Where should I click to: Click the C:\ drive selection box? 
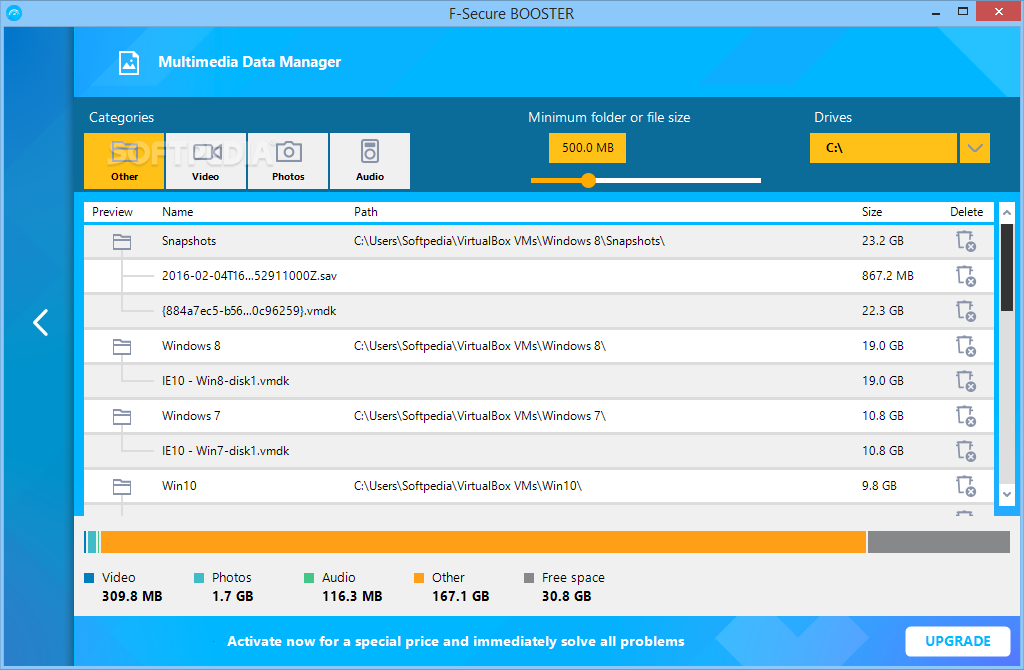click(x=883, y=148)
